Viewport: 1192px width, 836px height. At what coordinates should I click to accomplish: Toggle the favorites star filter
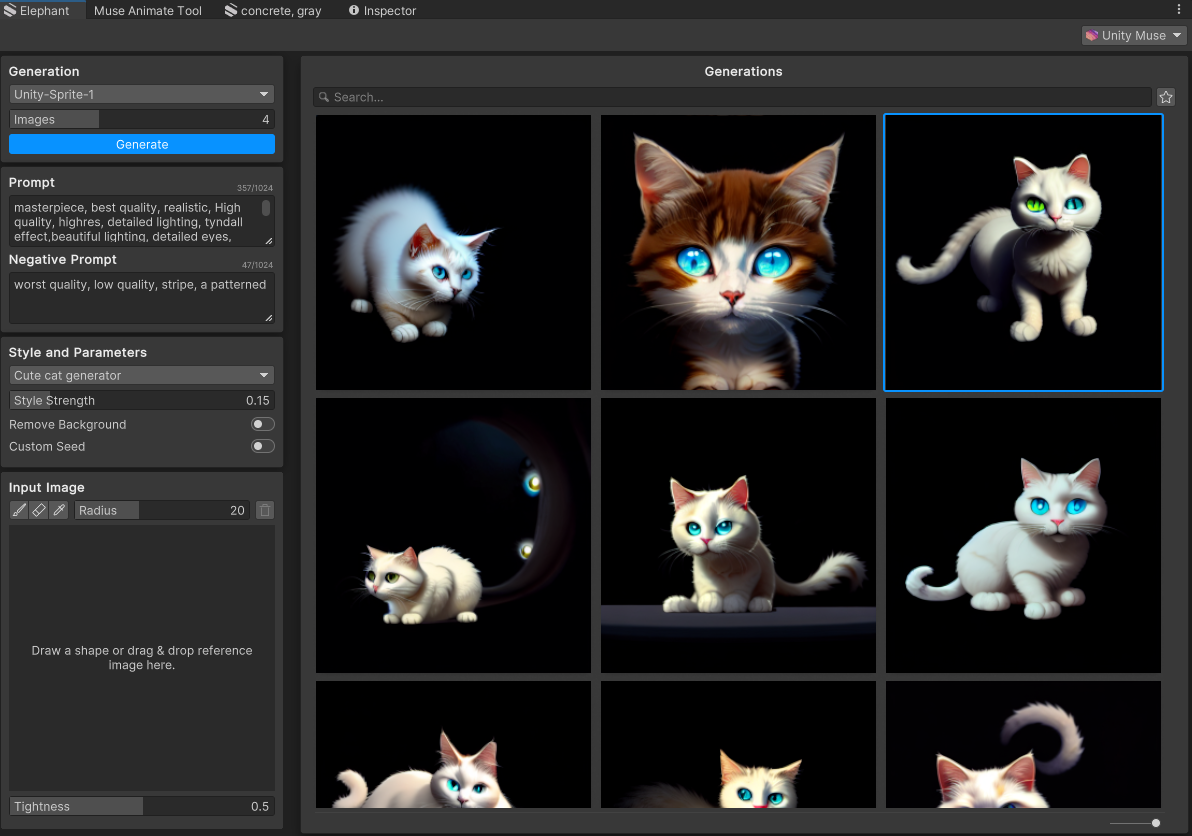click(x=1165, y=97)
